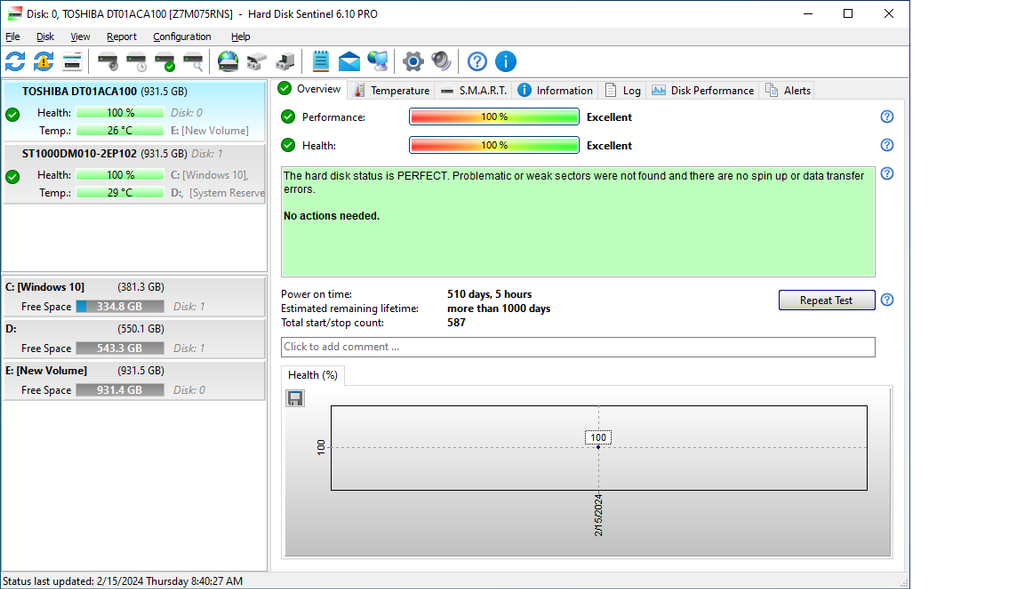Click disk icon with clock overlay
Screen dimensions: 1024x589
[136, 62]
